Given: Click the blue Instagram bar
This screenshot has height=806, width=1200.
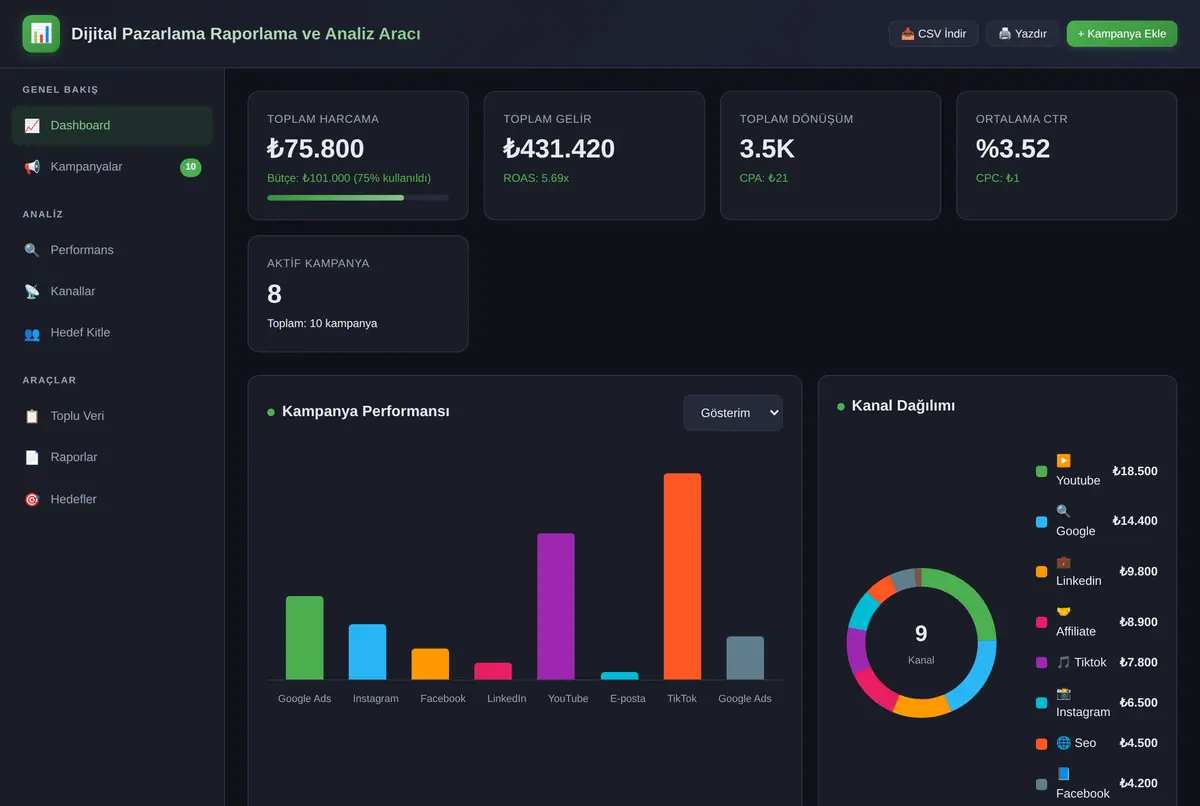Looking at the screenshot, I should coord(367,652).
